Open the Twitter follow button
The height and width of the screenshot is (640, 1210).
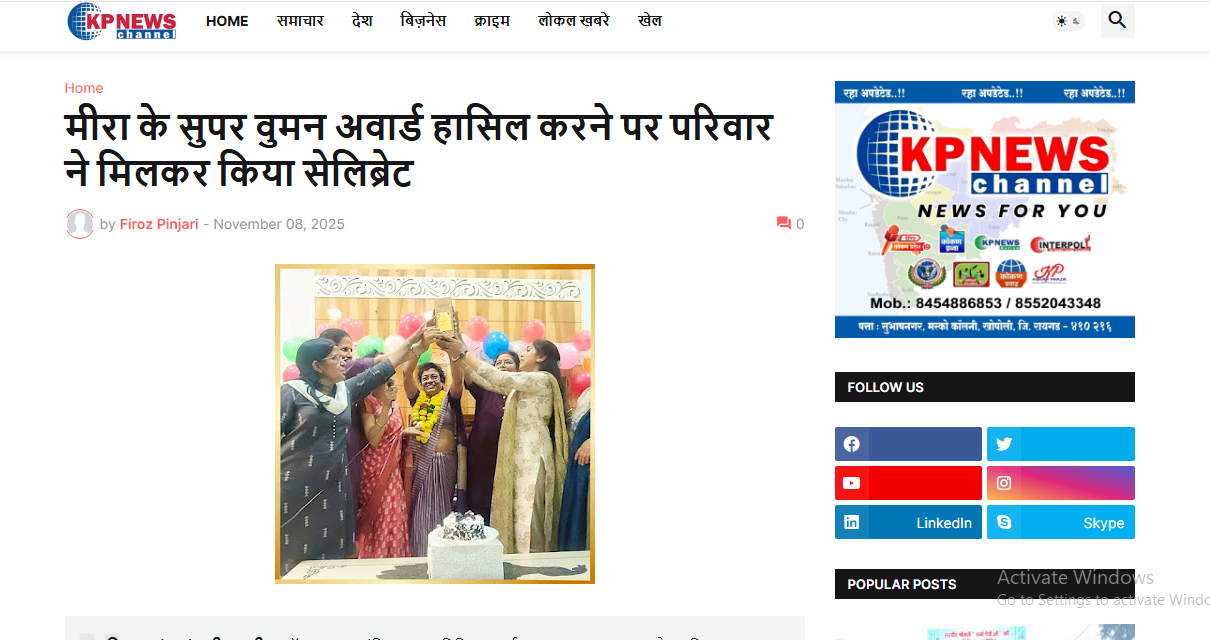(1060, 444)
